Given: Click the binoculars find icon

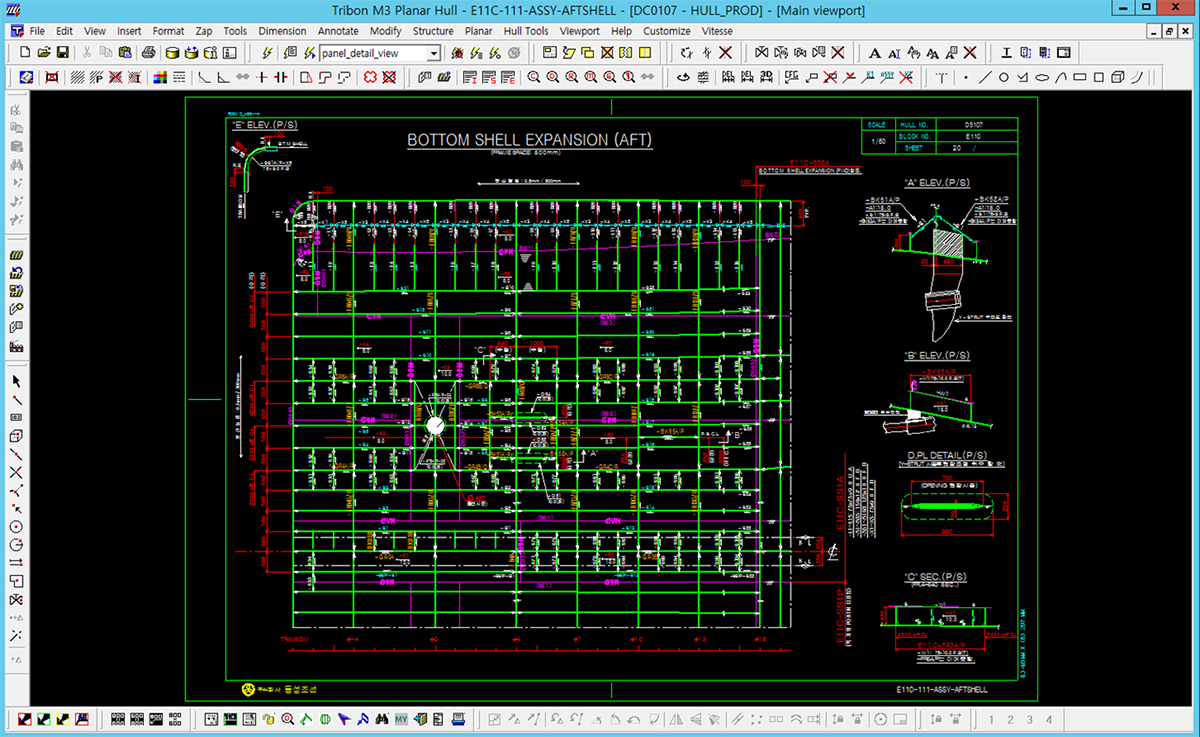Looking at the screenshot, I should click(x=381, y=719).
